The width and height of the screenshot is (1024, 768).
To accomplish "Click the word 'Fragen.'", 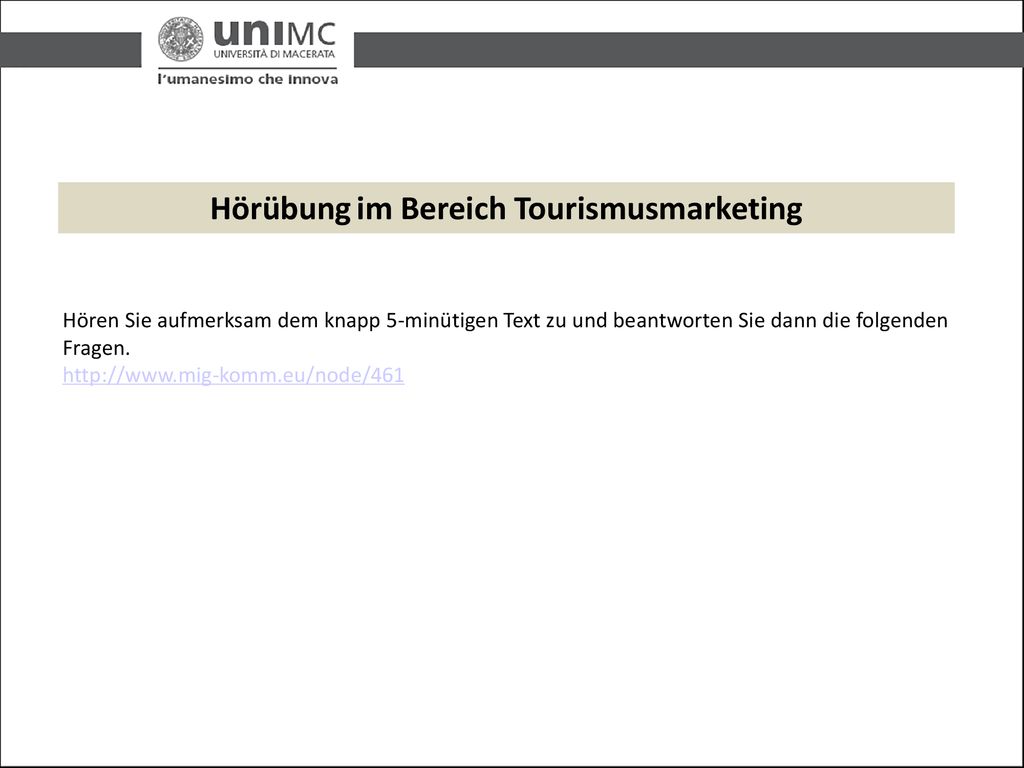I will click(96, 348).
